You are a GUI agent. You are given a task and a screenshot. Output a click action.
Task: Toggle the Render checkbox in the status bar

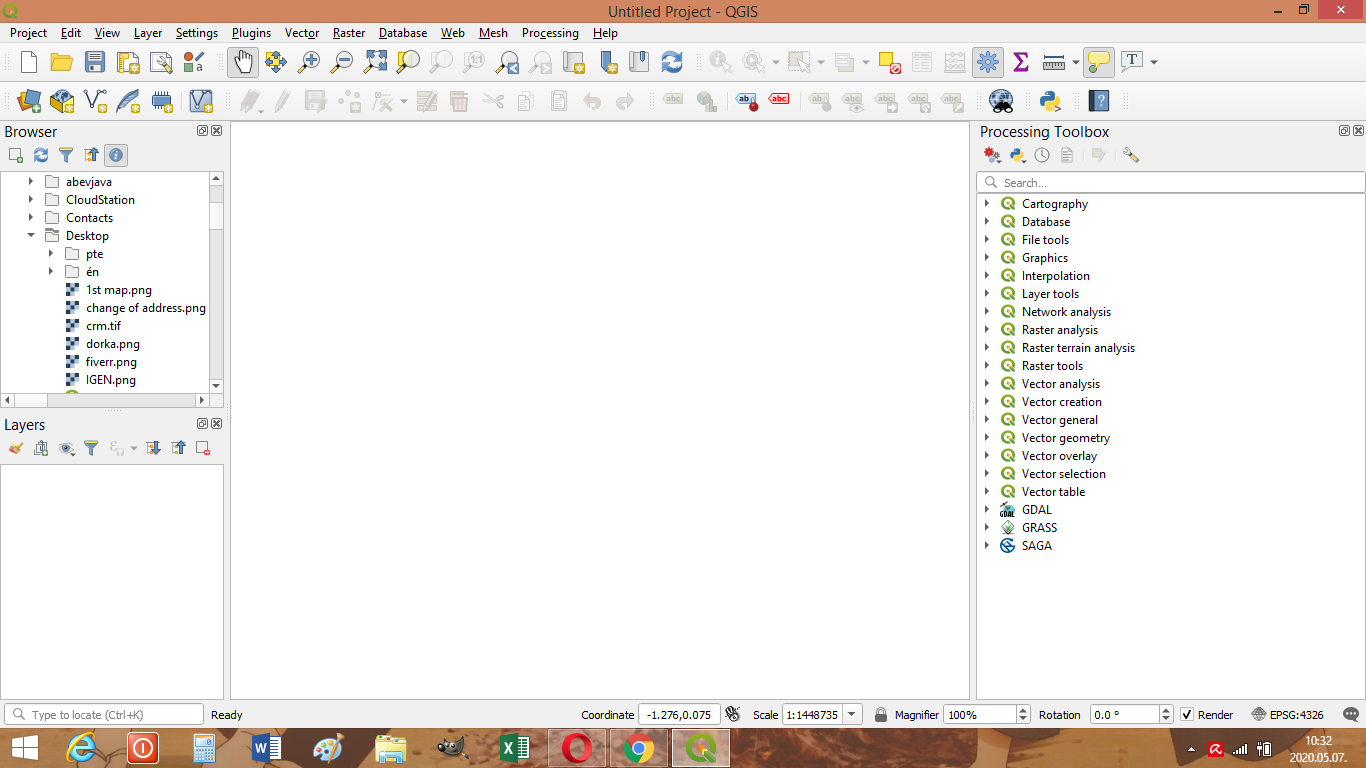tap(1185, 714)
